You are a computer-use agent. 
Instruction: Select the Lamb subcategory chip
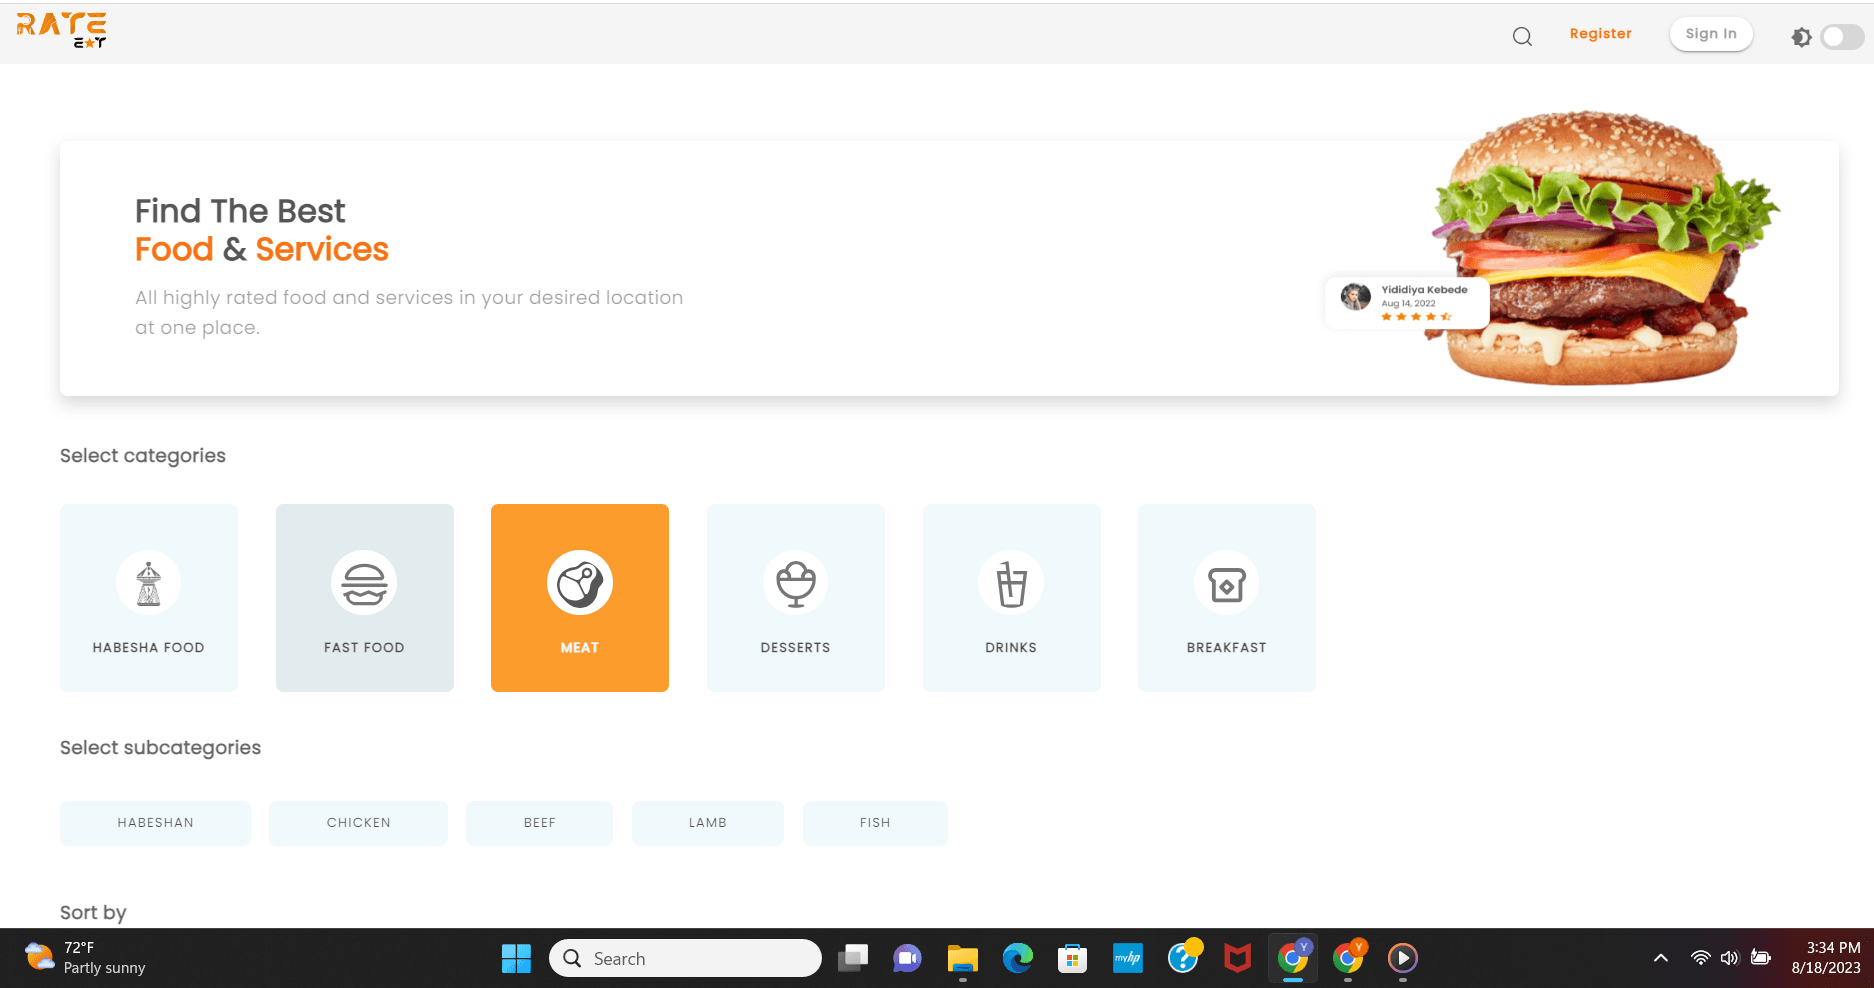707,823
